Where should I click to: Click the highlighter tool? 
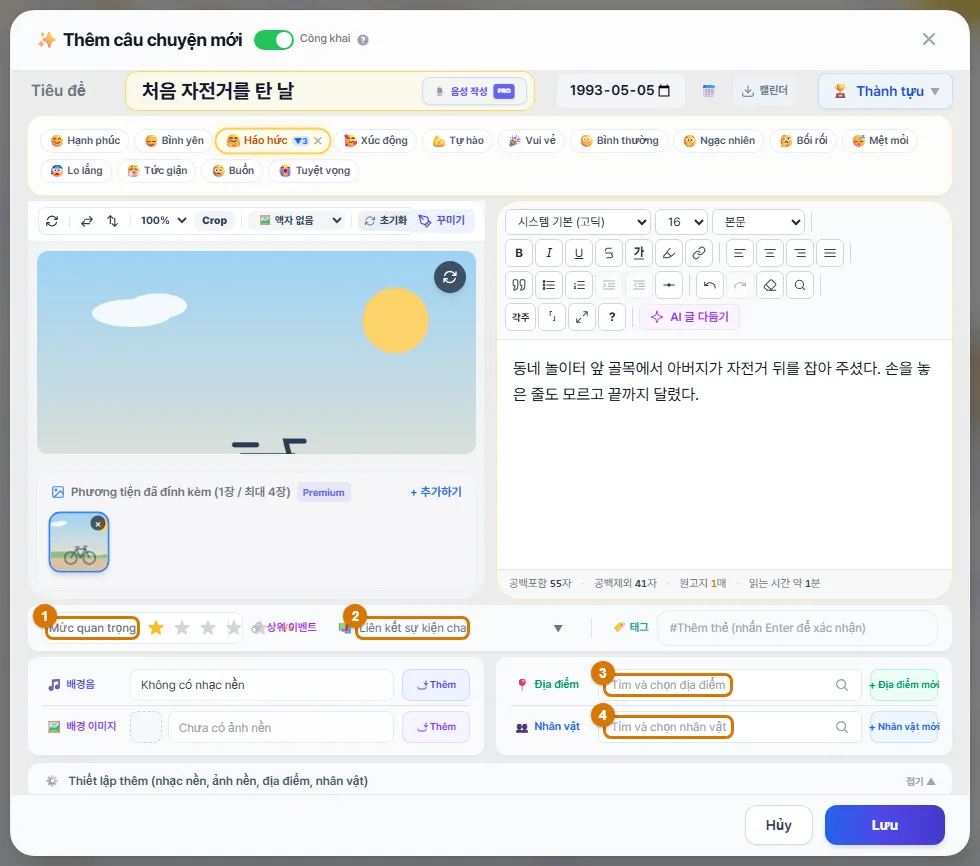pos(669,253)
